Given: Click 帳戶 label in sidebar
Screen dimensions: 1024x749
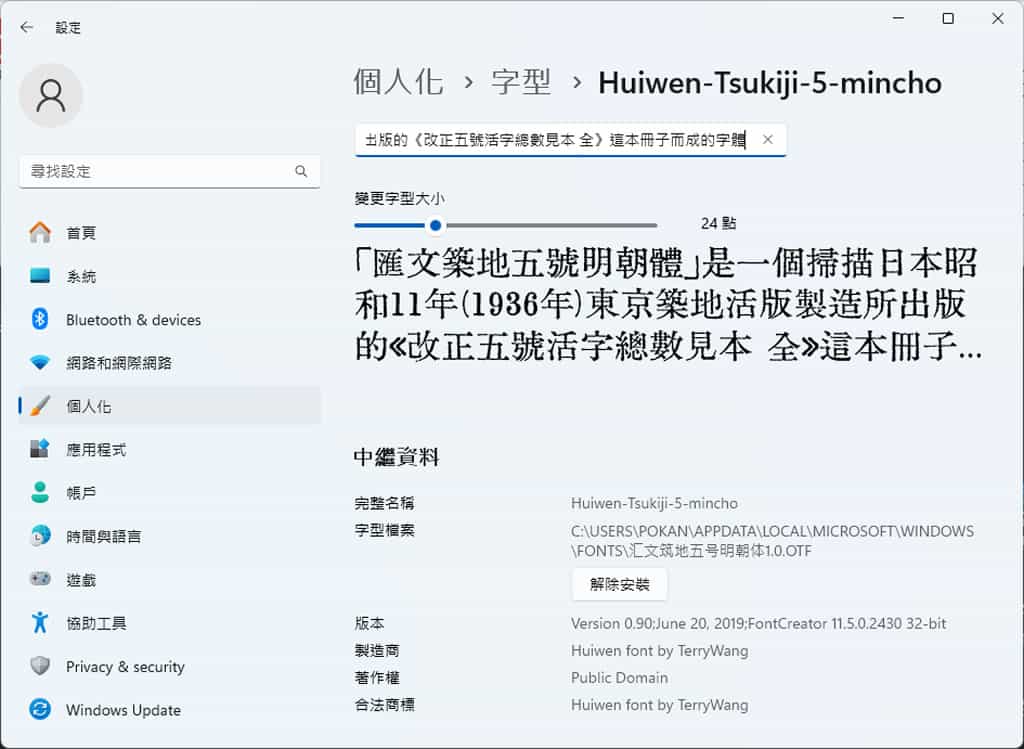Looking at the screenshot, I should pyautogui.click(x=81, y=493).
